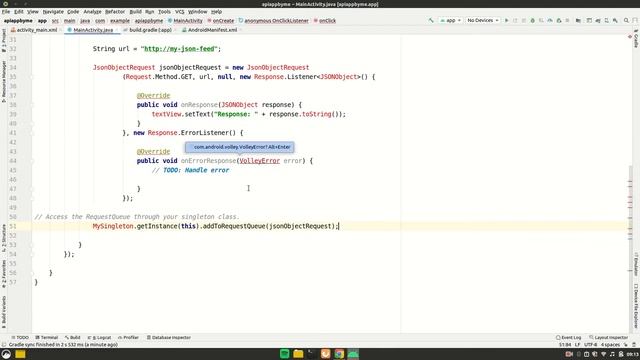This screenshot has width=640, height=360.
Task: Switch to activity_main.xml tab
Action: tap(36, 30)
